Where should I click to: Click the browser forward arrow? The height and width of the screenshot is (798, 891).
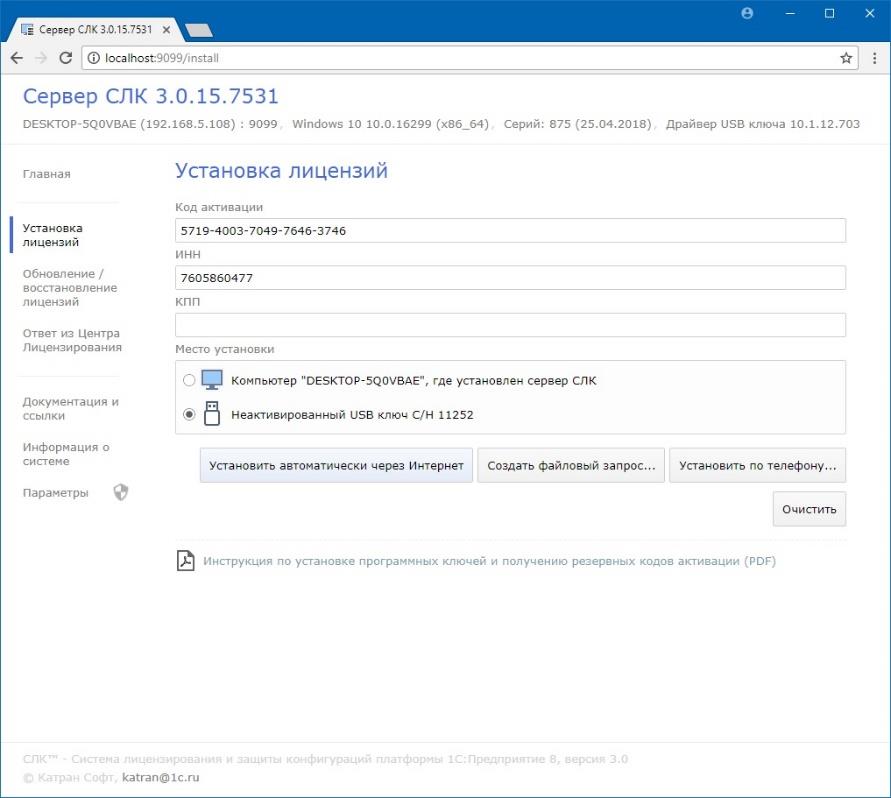pyautogui.click(x=41, y=58)
